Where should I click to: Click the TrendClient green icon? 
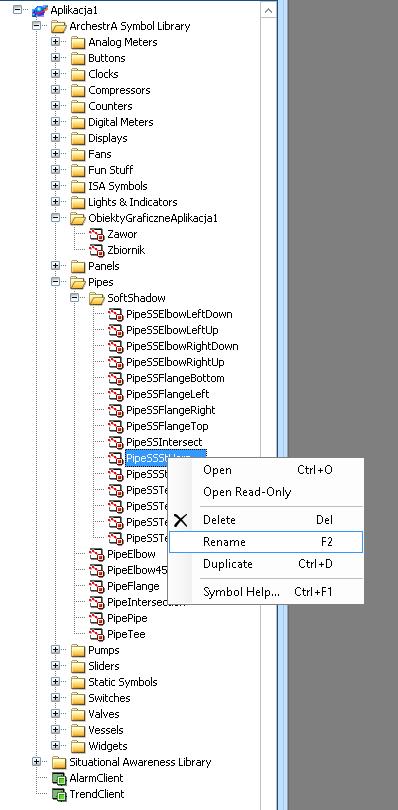click(59, 795)
